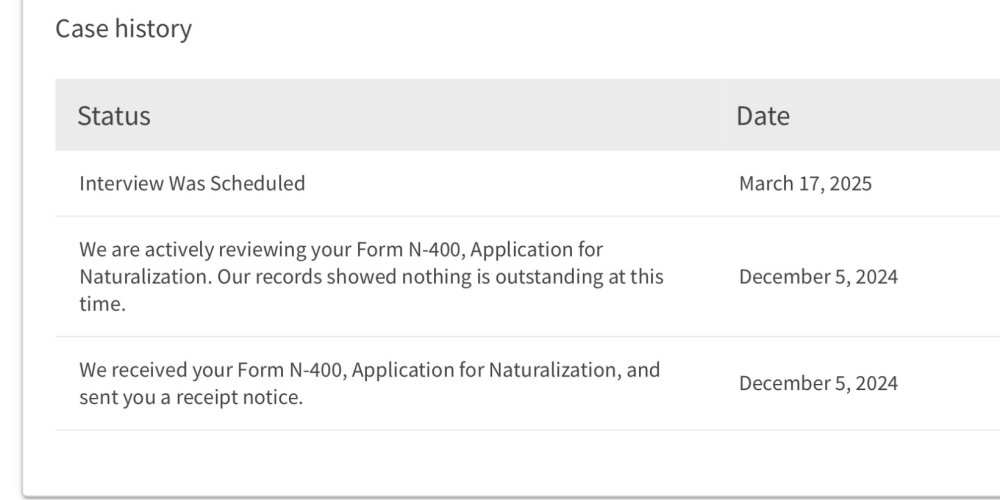Click the Case history heading
Image resolution: width=1000 pixels, height=500 pixels.
(123, 29)
